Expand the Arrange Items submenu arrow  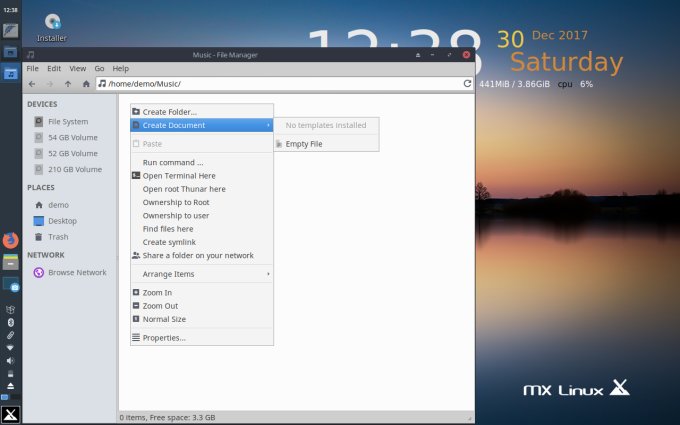click(268, 274)
